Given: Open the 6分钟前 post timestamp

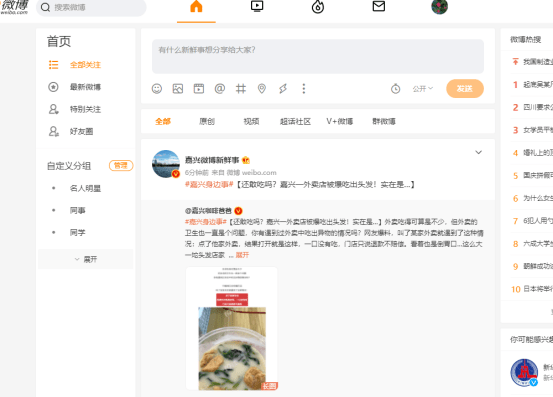Looking at the screenshot, I should tap(196, 173).
